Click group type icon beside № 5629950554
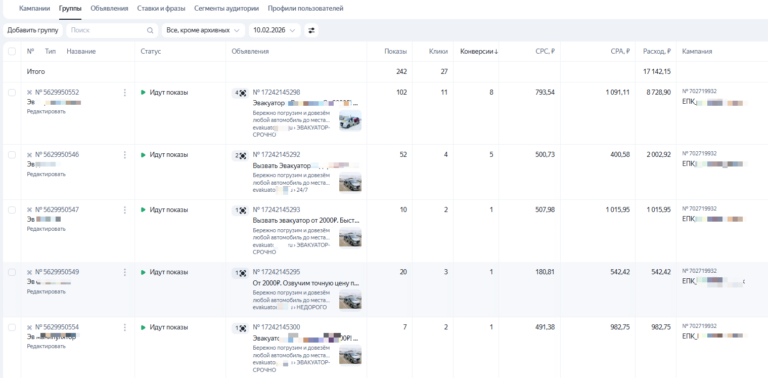768x378 pixels. tap(29, 327)
